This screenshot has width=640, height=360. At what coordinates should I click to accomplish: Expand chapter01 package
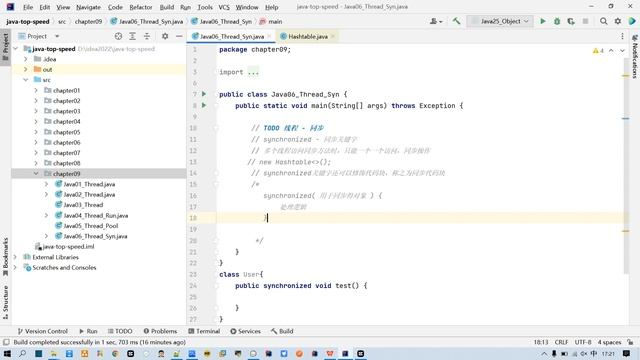point(36,90)
